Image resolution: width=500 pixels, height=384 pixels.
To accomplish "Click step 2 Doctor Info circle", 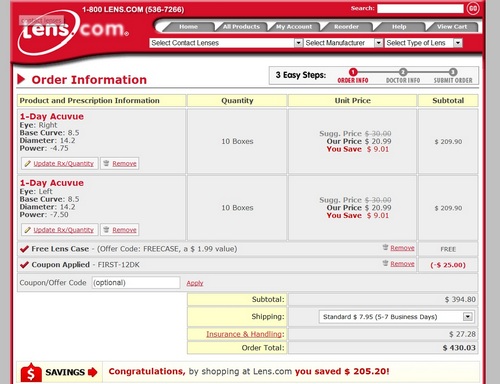I will click(x=403, y=72).
